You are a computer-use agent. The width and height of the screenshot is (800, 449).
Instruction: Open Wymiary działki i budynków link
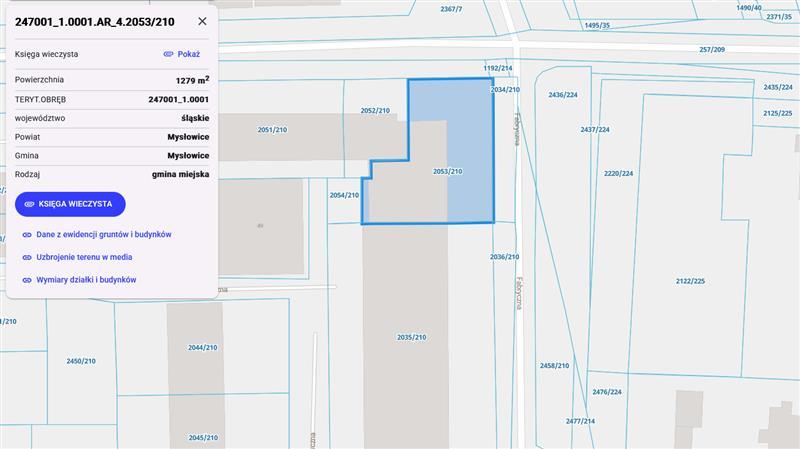click(x=86, y=280)
